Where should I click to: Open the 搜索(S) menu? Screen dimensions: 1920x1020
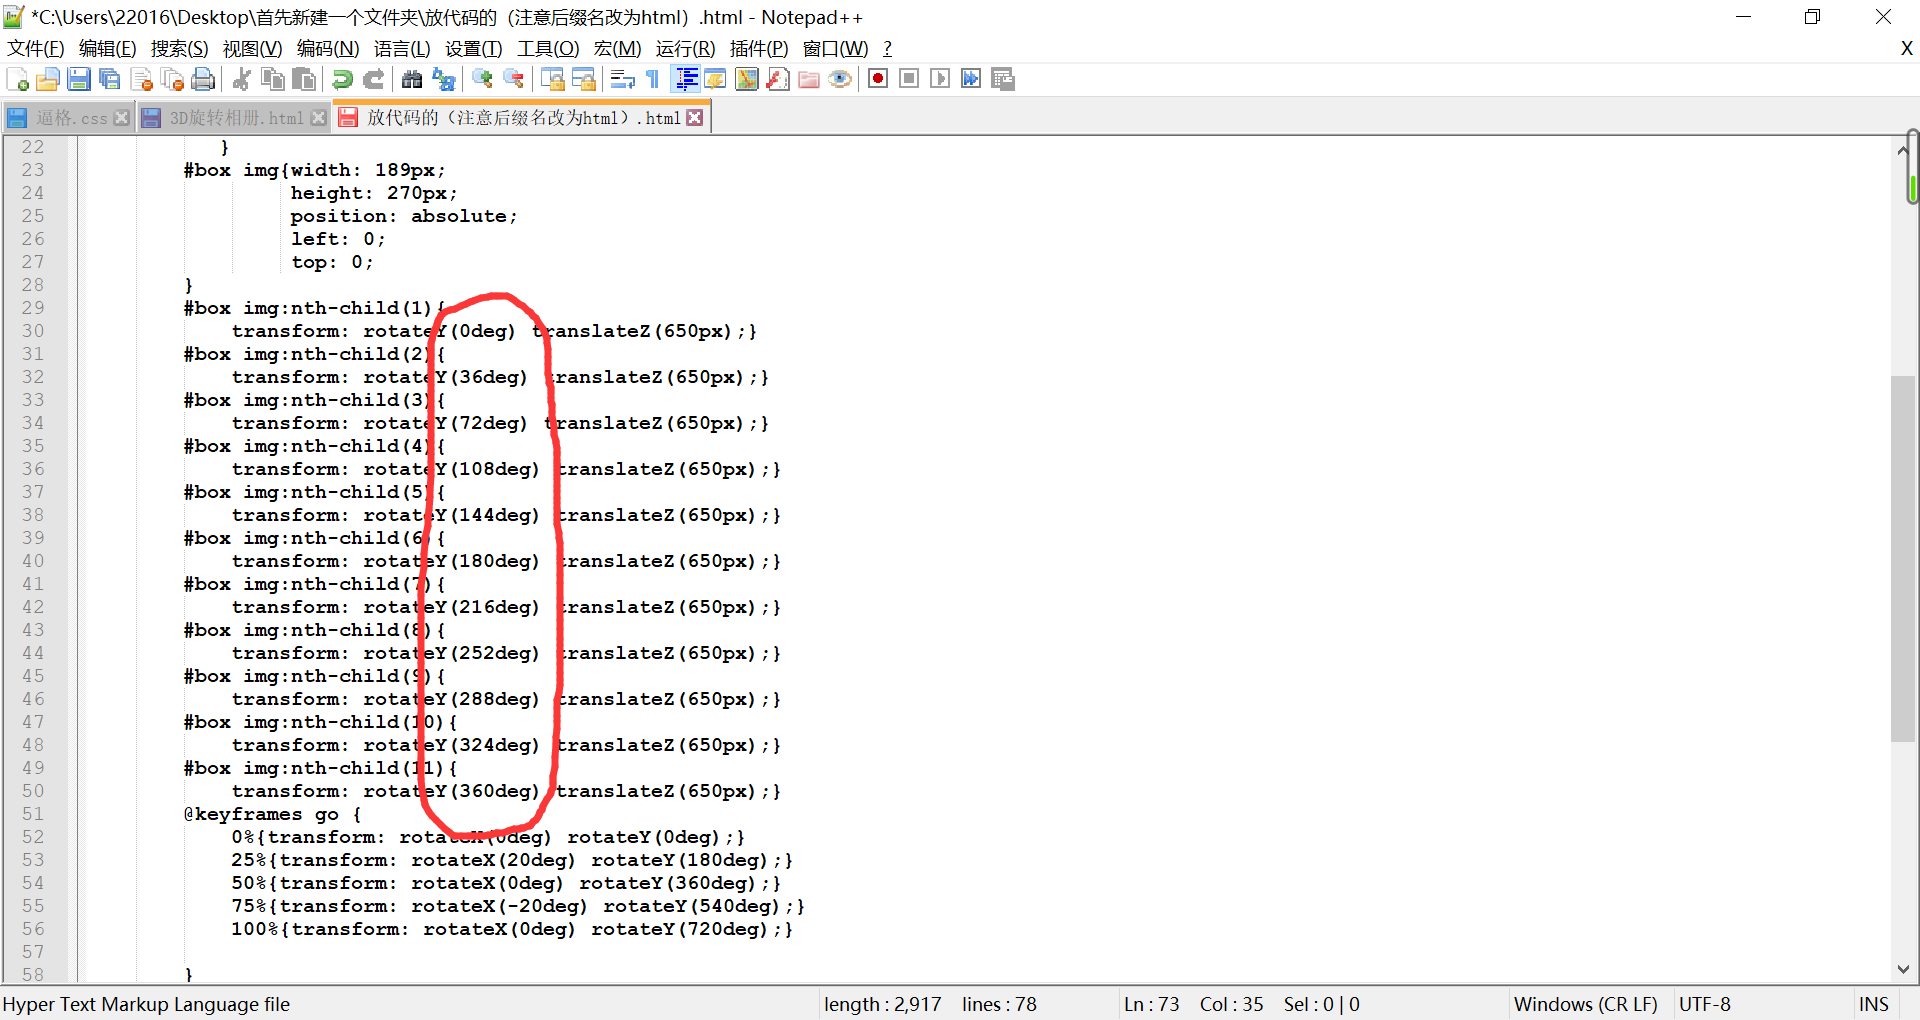click(x=180, y=48)
